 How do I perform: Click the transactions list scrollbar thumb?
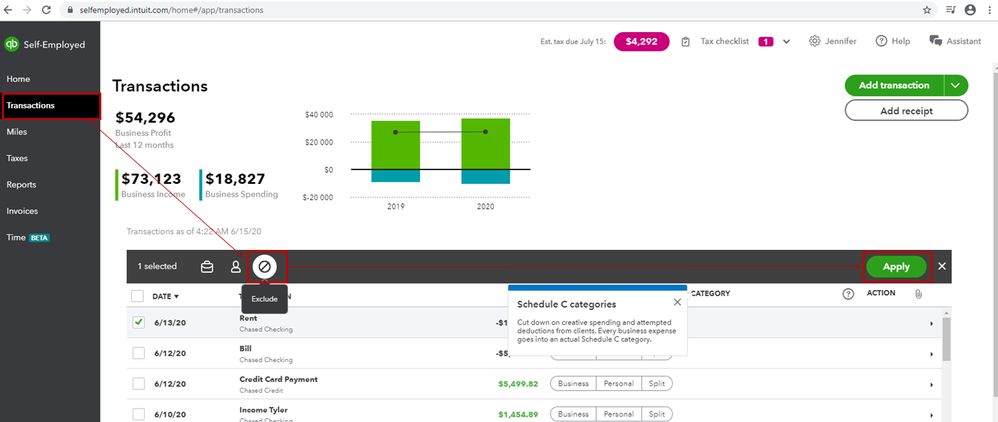point(946,339)
